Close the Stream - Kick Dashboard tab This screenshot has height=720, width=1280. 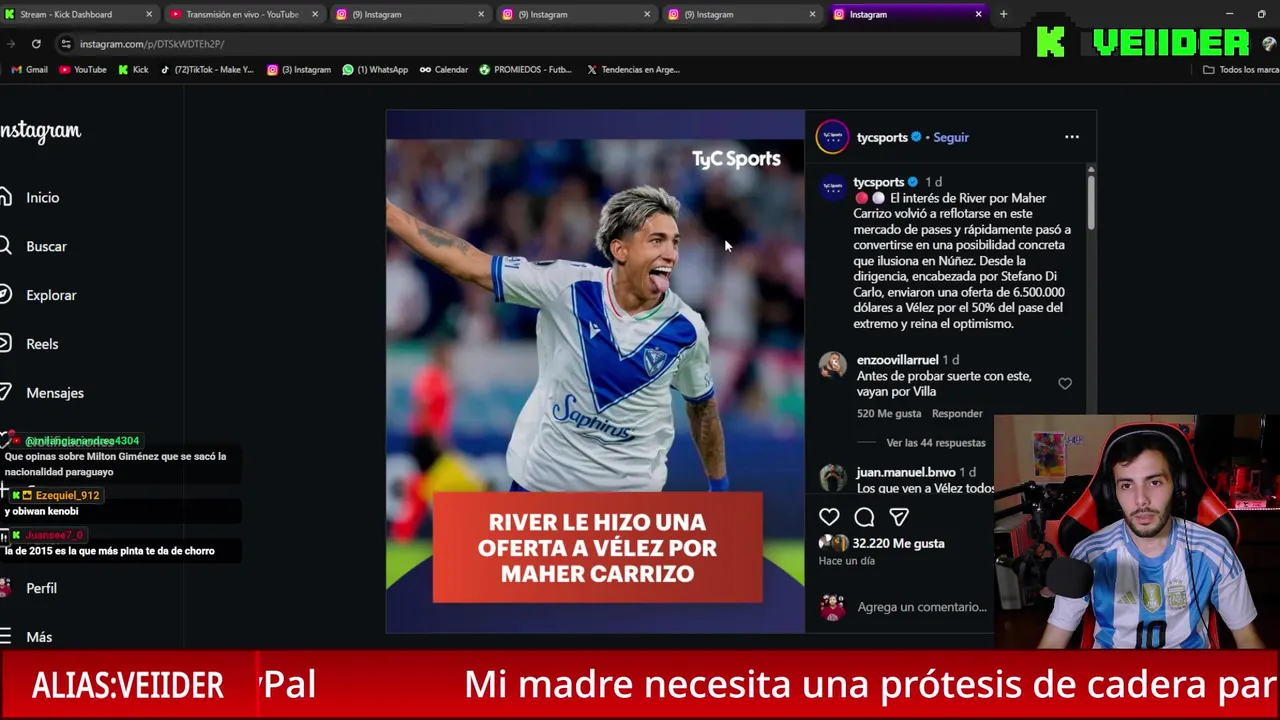(149, 14)
